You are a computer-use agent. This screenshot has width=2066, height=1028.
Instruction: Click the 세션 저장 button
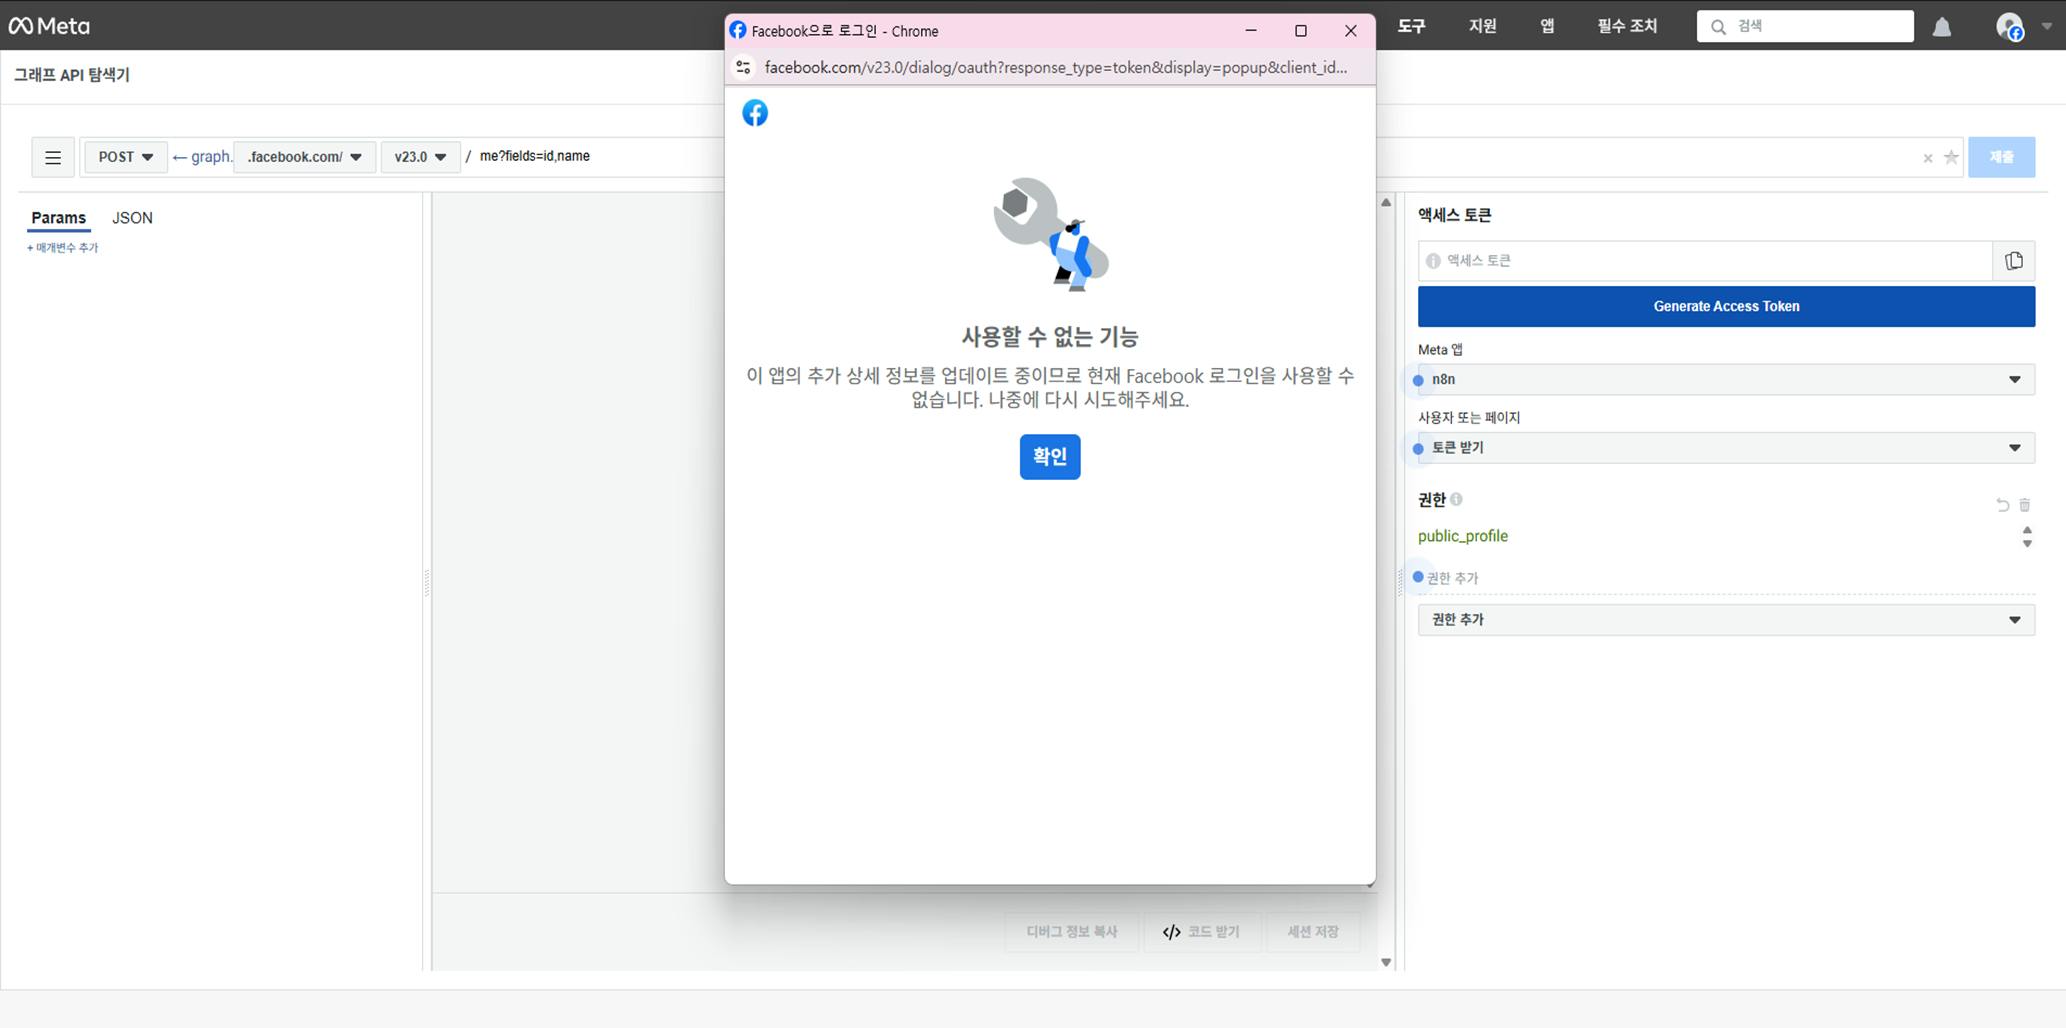click(1312, 932)
